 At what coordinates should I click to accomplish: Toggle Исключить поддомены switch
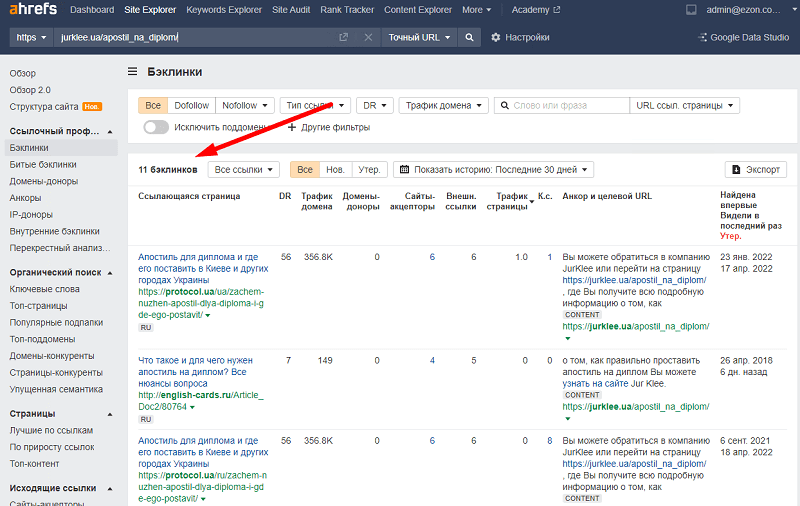click(x=156, y=127)
